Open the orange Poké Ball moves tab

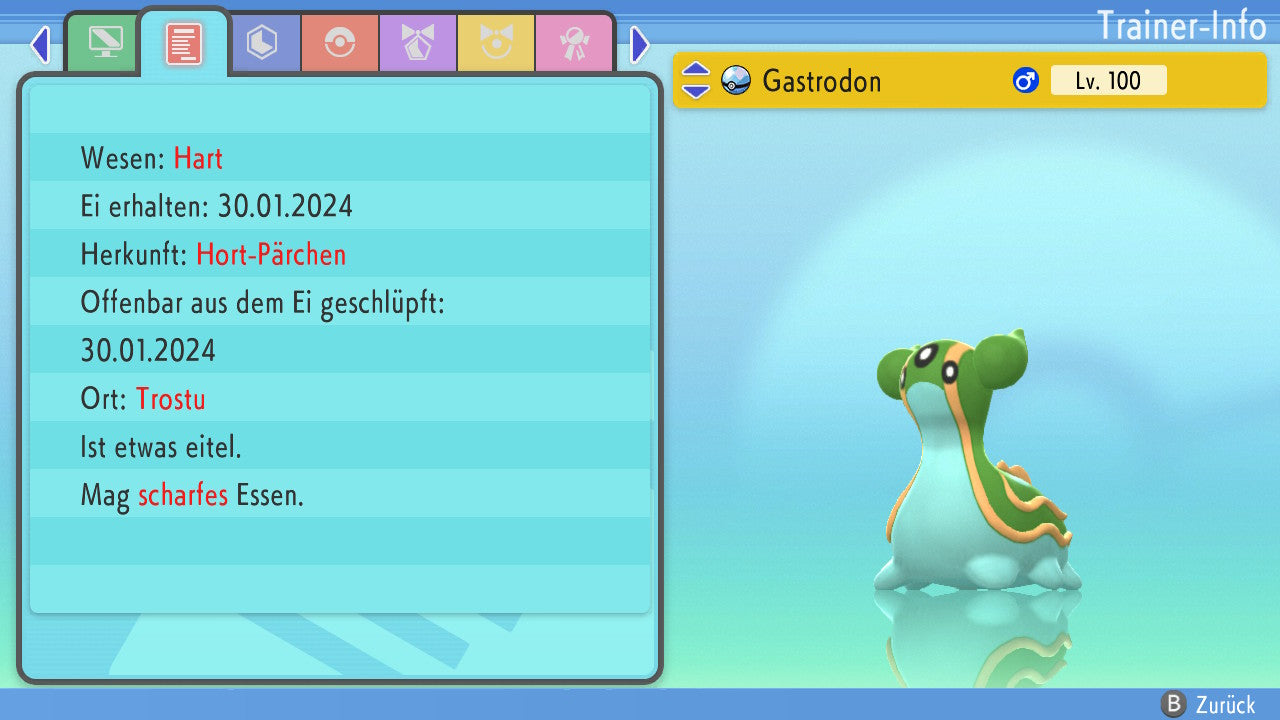tap(340, 43)
